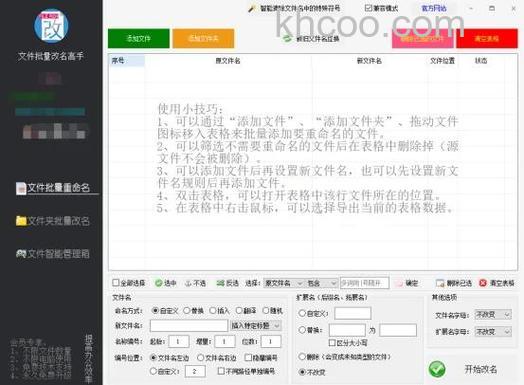Toggle the 兼容模式 checkbox at top
The image size is (524, 385).
(x=368, y=8)
